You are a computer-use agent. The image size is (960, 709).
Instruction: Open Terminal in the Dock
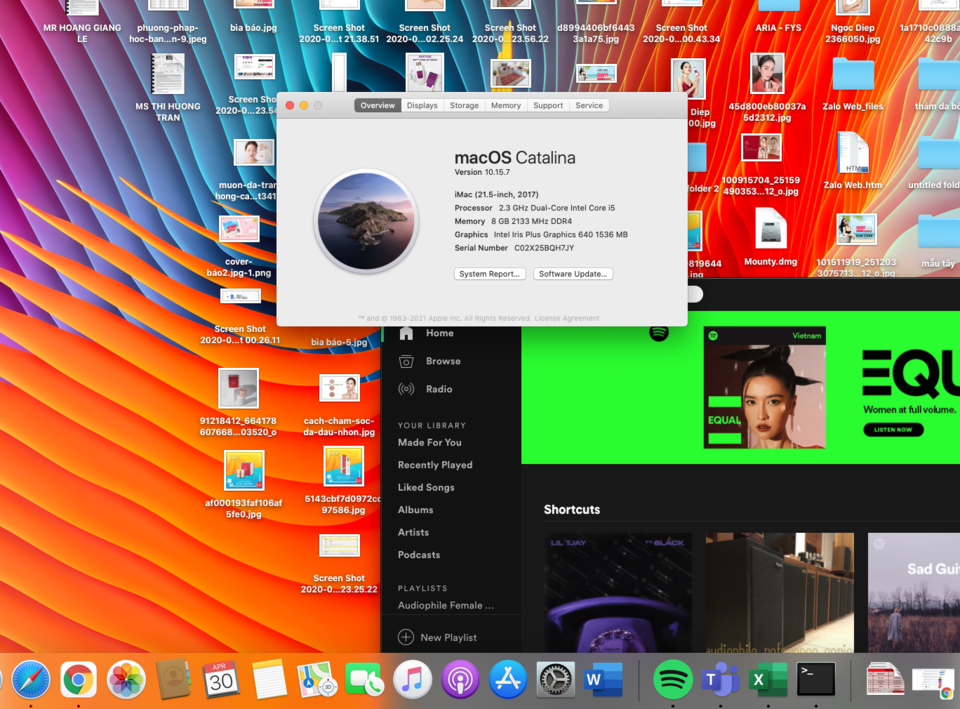click(816, 680)
